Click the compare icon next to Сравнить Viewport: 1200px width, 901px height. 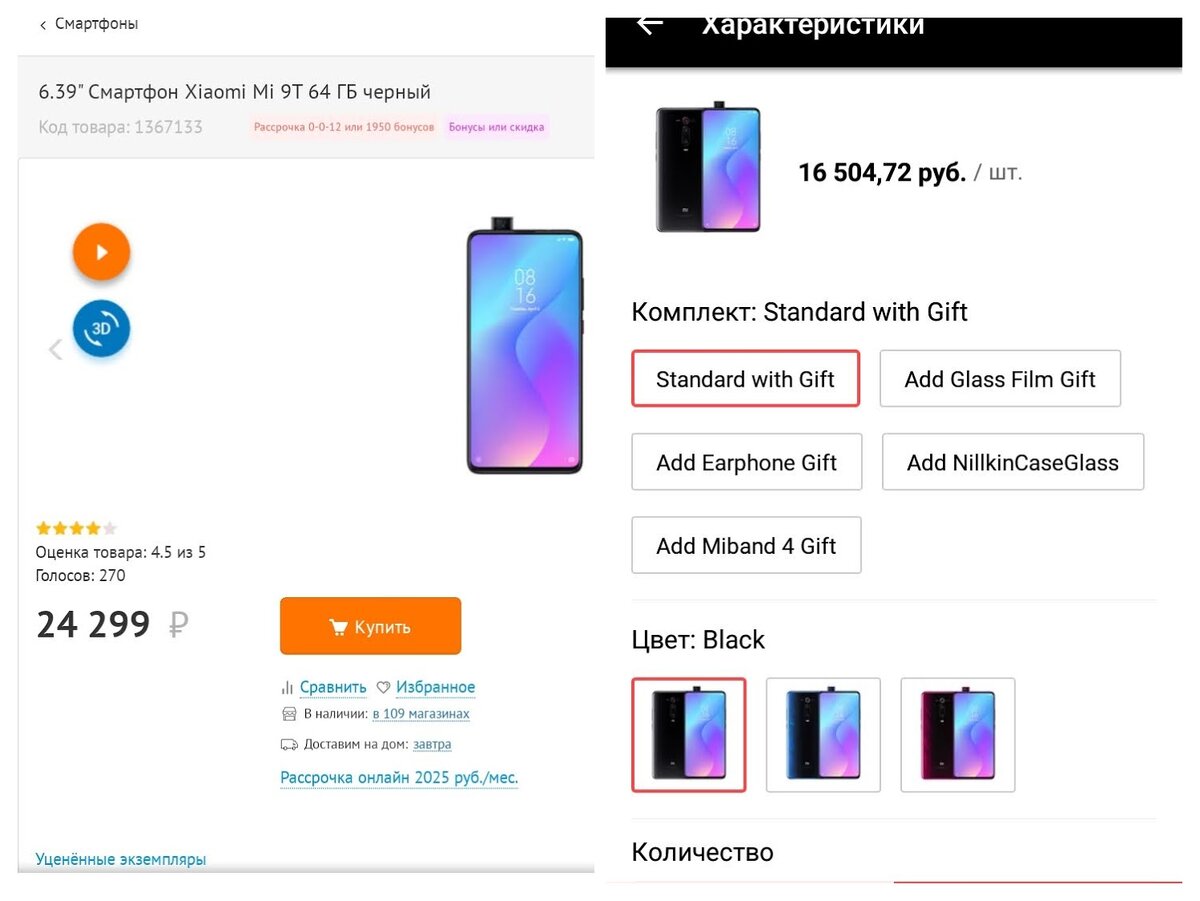288,686
